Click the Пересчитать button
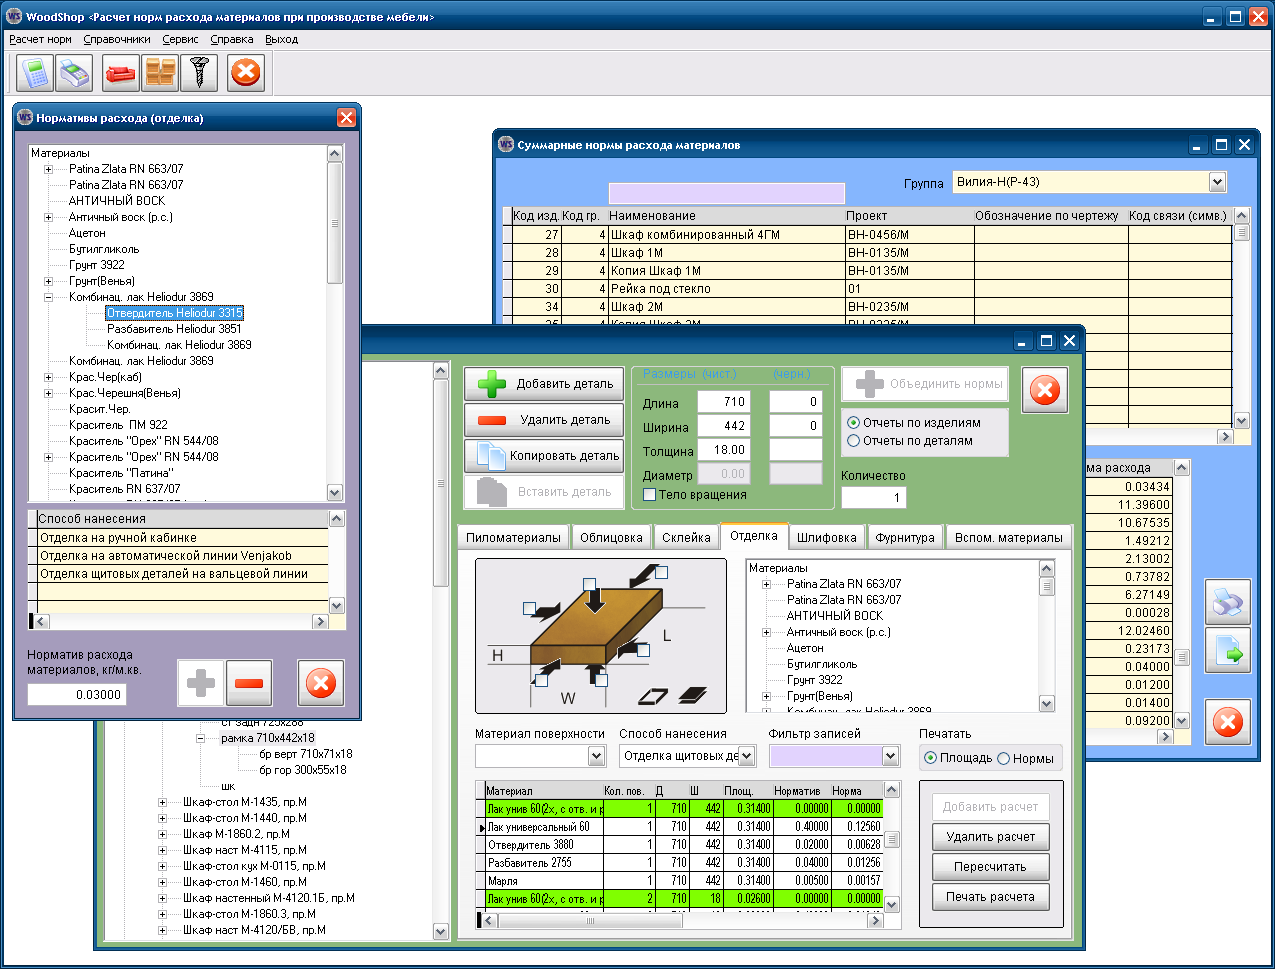This screenshot has height=969, width=1275. coord(991,867)
